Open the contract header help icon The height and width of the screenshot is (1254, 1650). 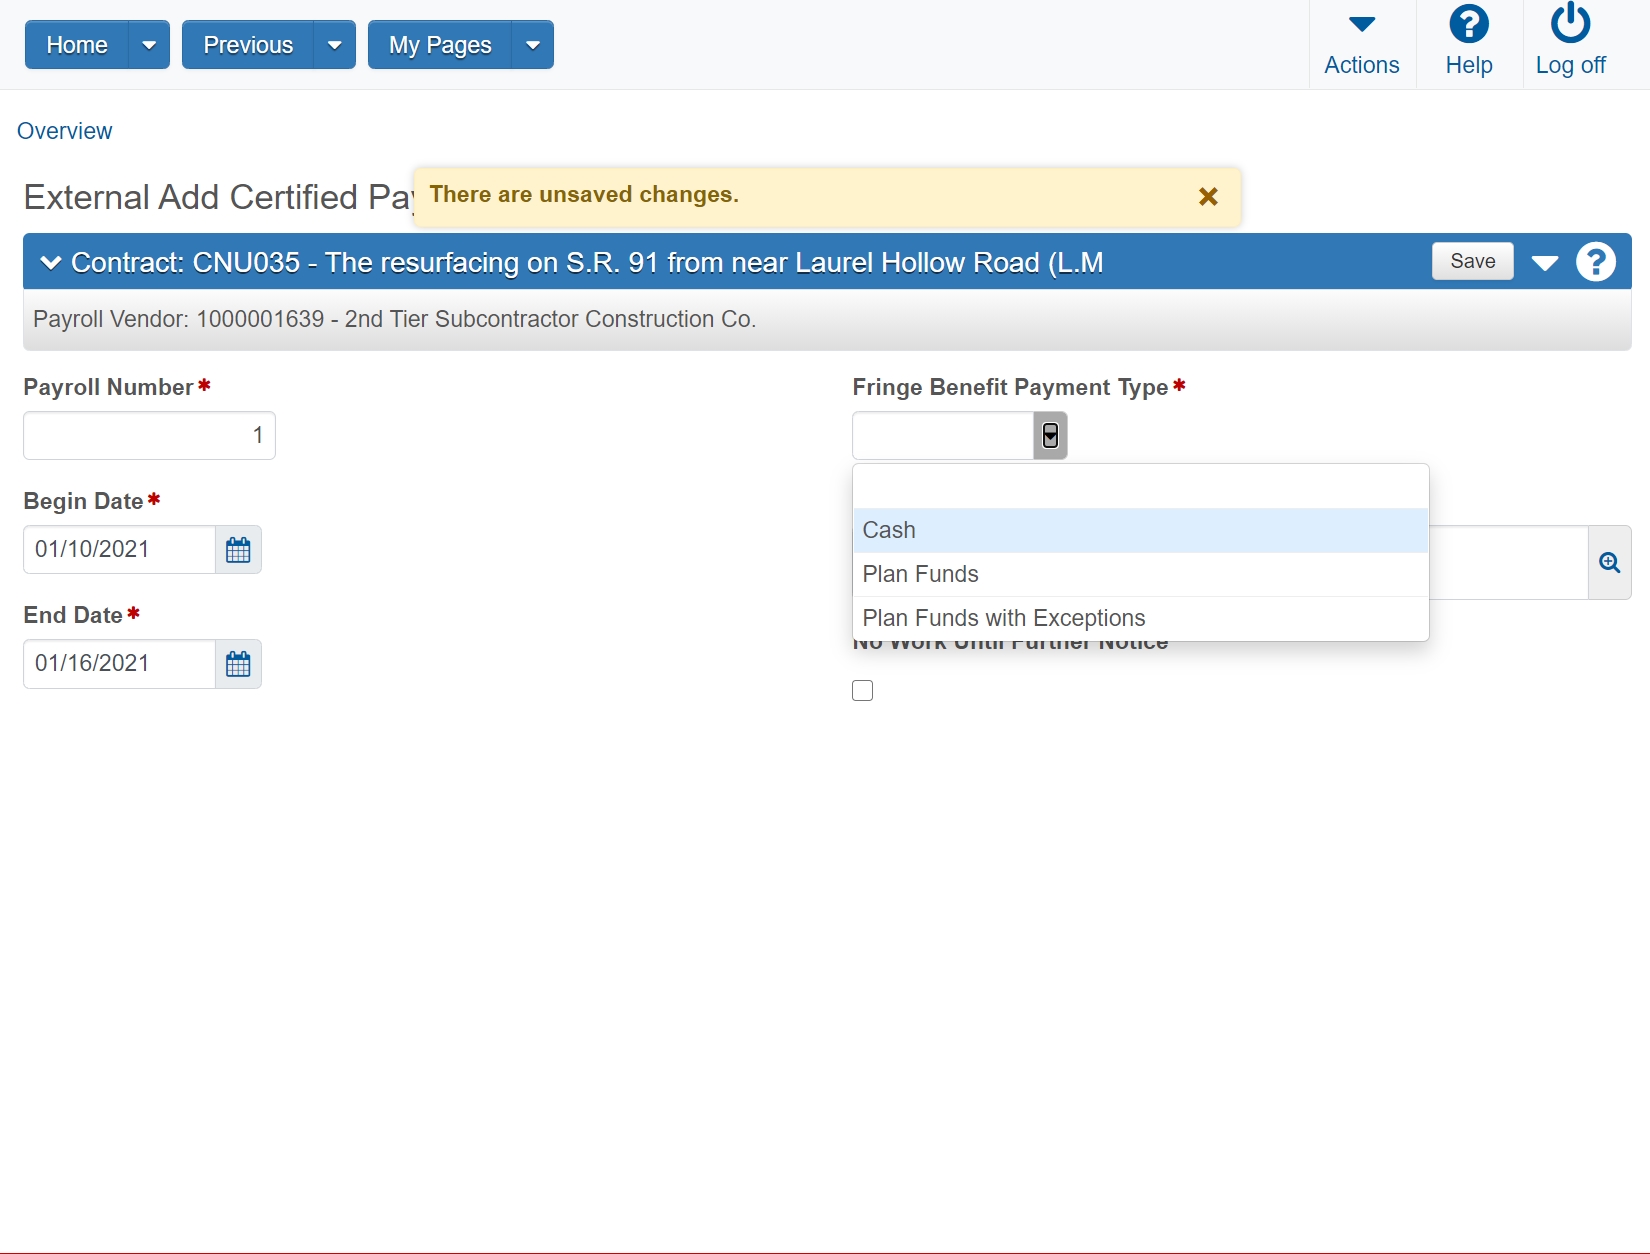[1596, 262]
